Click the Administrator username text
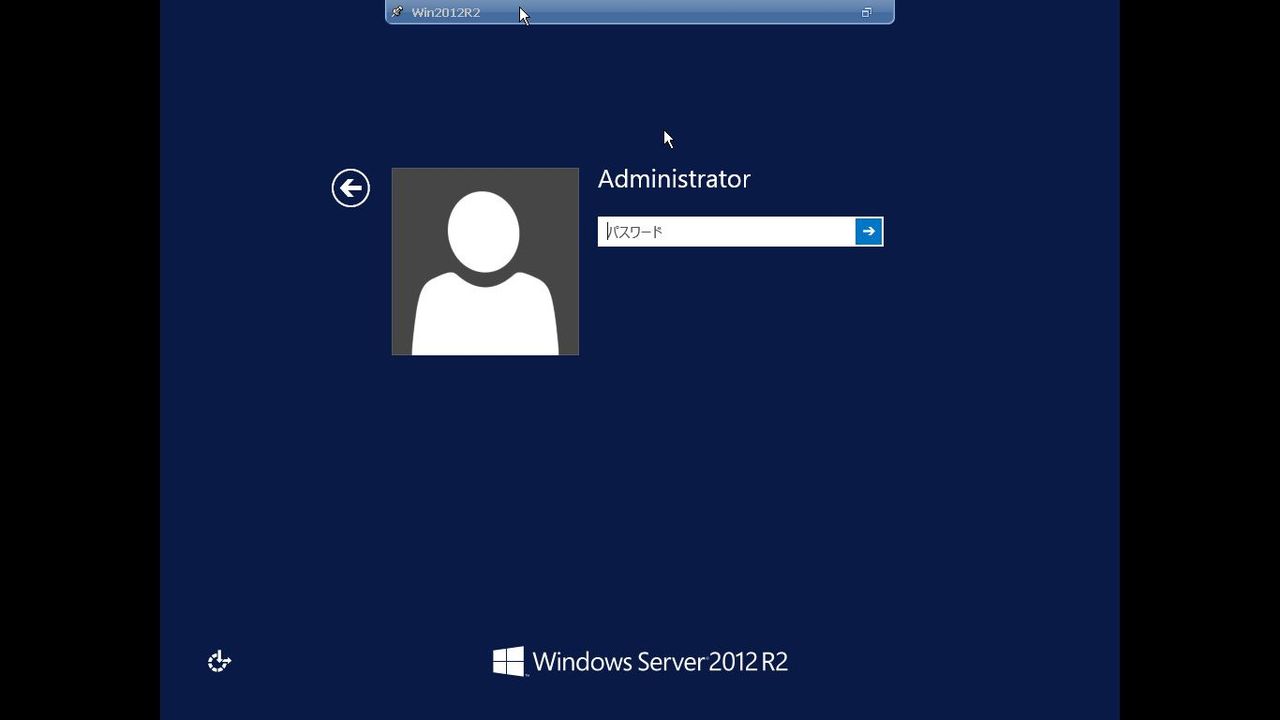Viewport: 1280px width, 720px height. pos(674,179)
